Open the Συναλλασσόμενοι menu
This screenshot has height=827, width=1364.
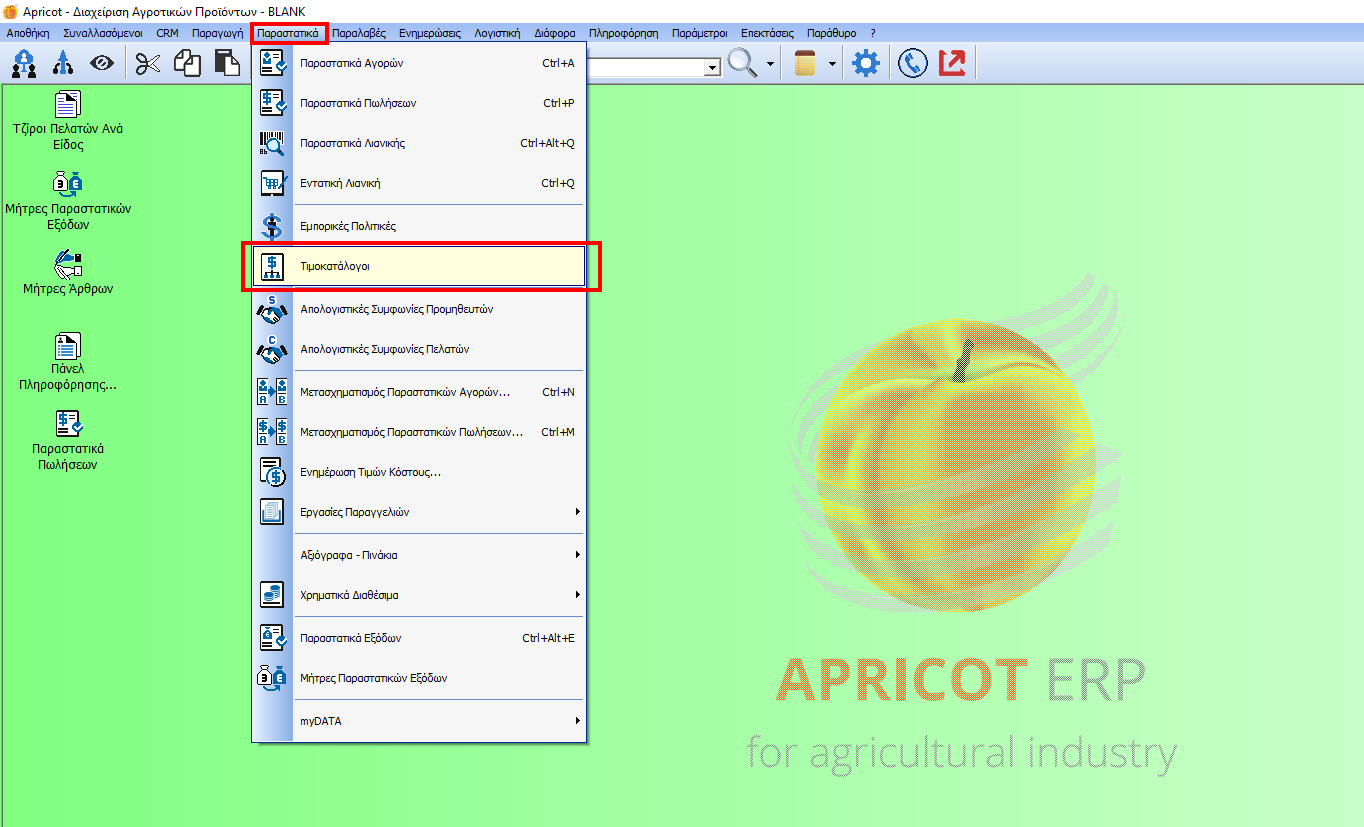103,33
